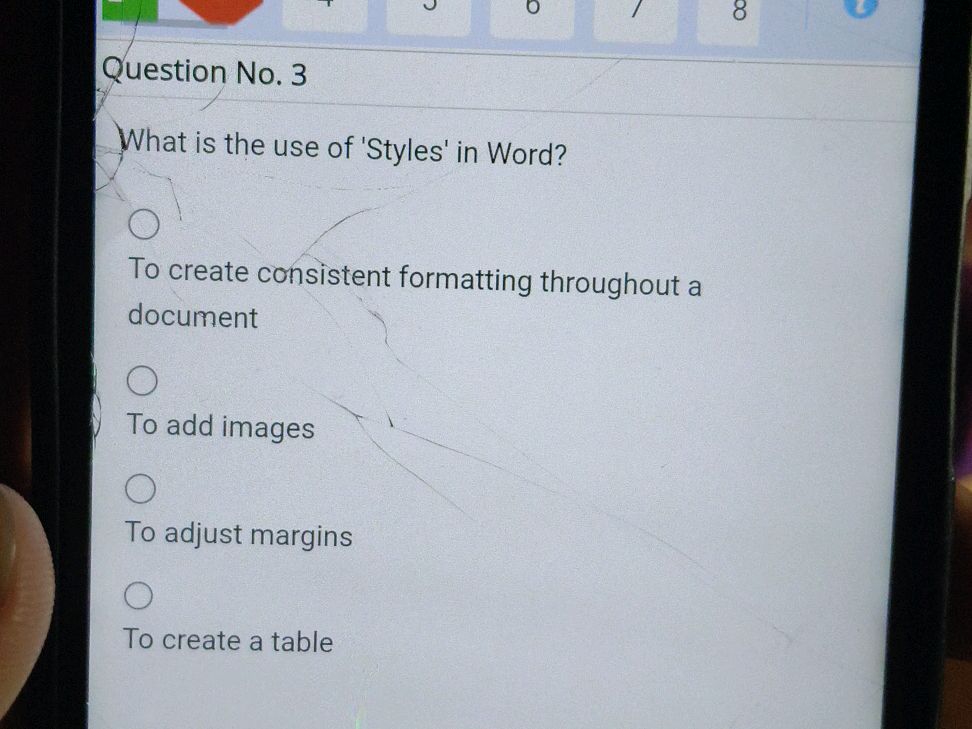Select the 'To adjust margins' option

238,535
